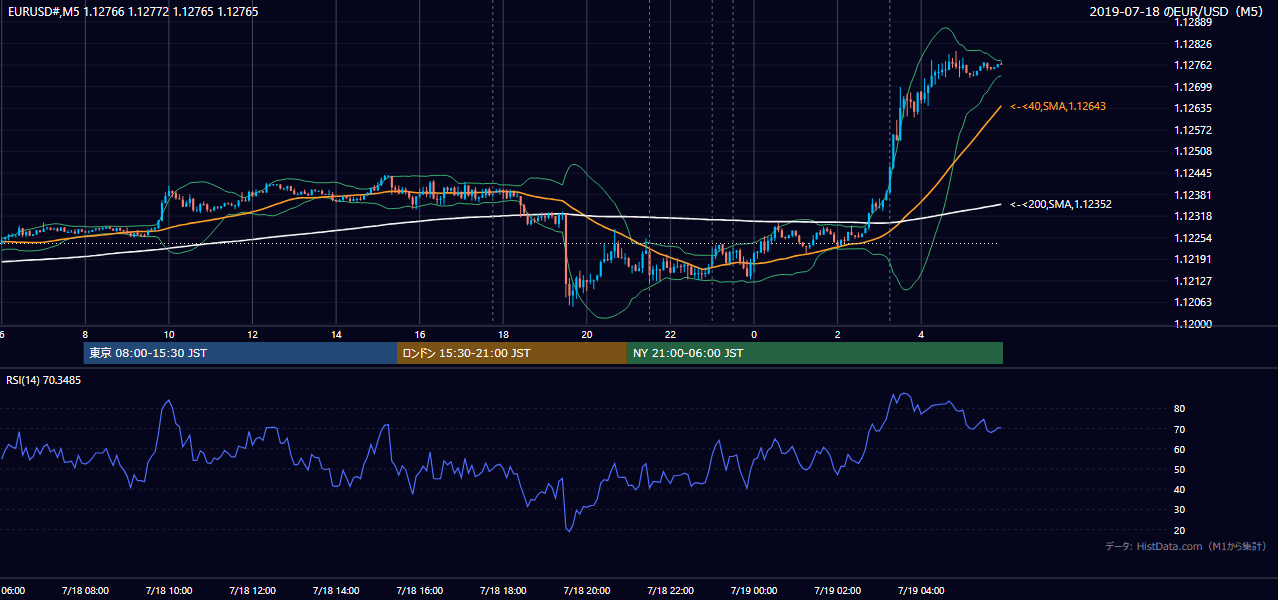Click price axis value 1.12191
The height and width of the screenshot is (600, 1278).
pos(1193,259)
